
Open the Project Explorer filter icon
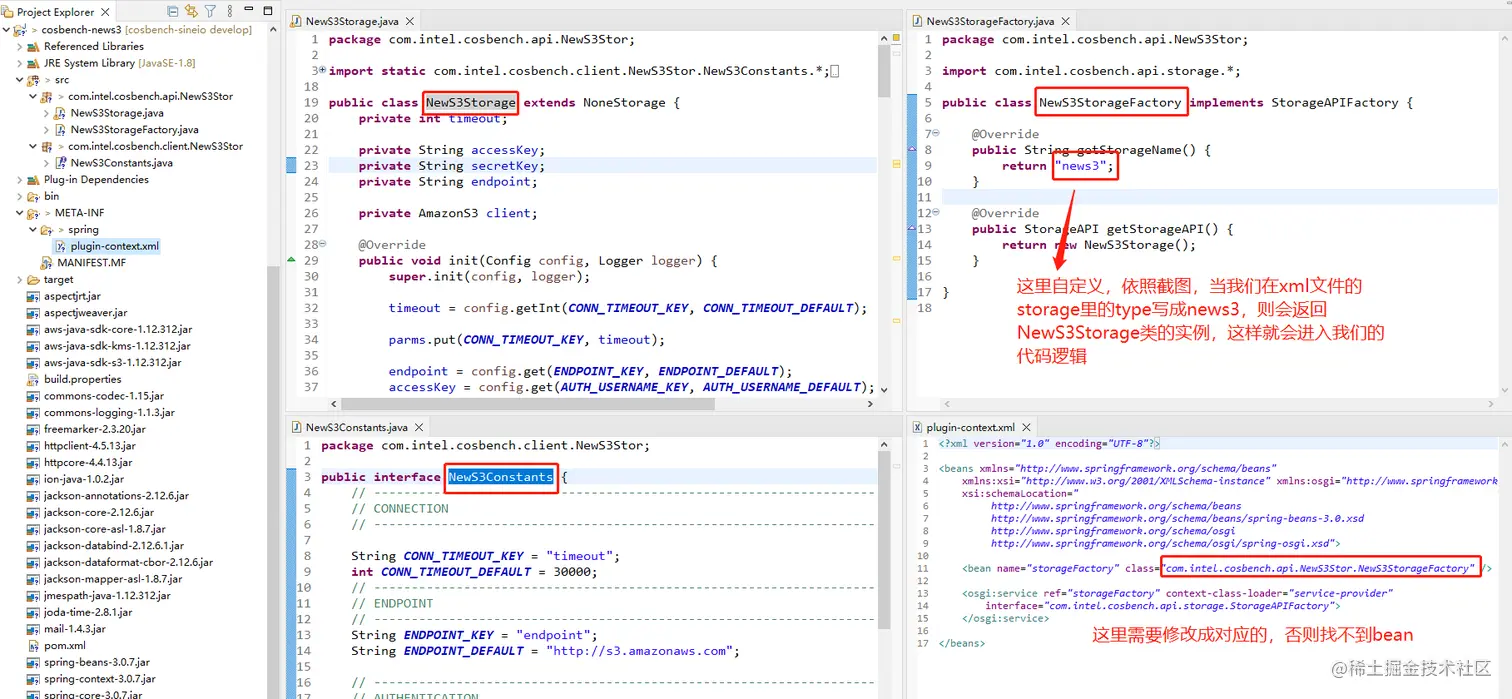210,12
